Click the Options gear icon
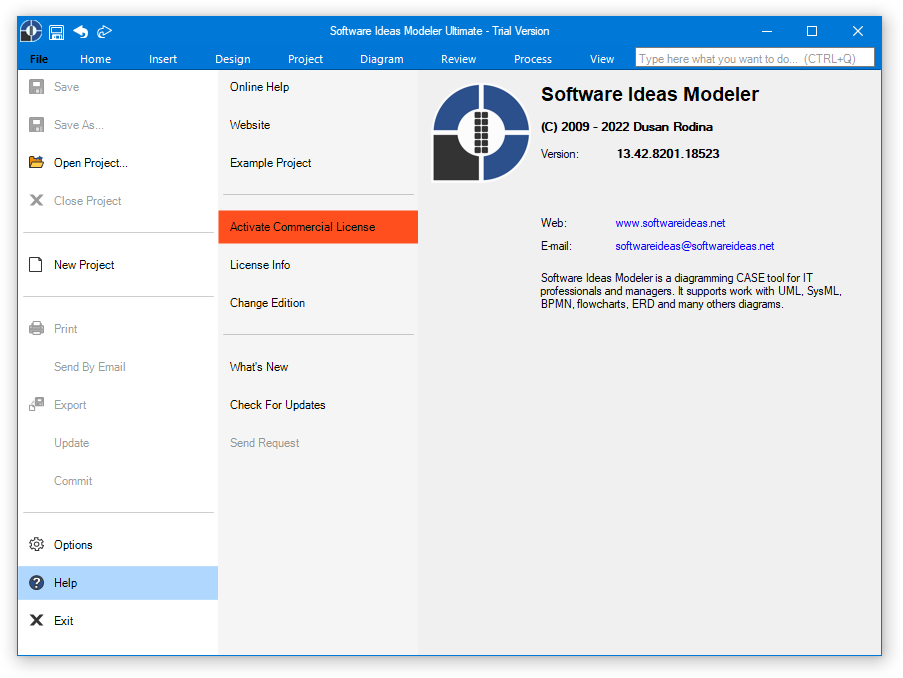The image size is (903, 678). point(36,544)
